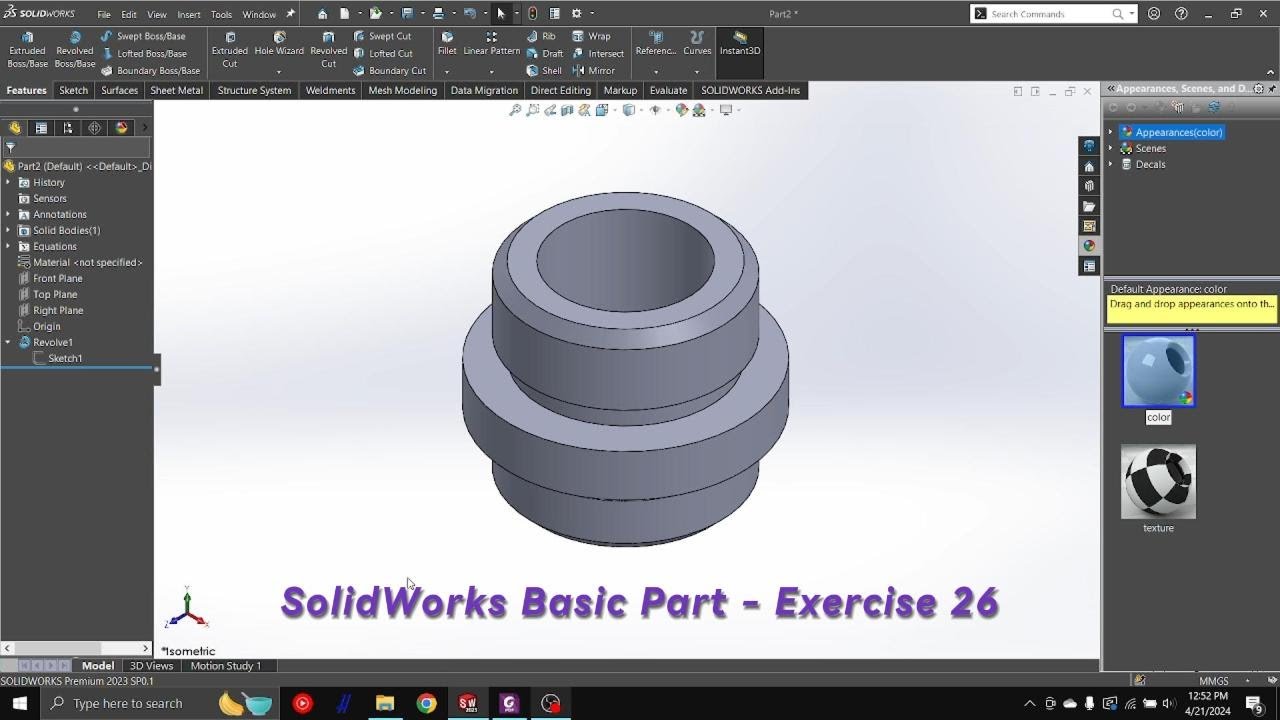This screenshot has width=1280, height=720.
Task: Open Design Library in the task pane
Action: pos(1089,186)
